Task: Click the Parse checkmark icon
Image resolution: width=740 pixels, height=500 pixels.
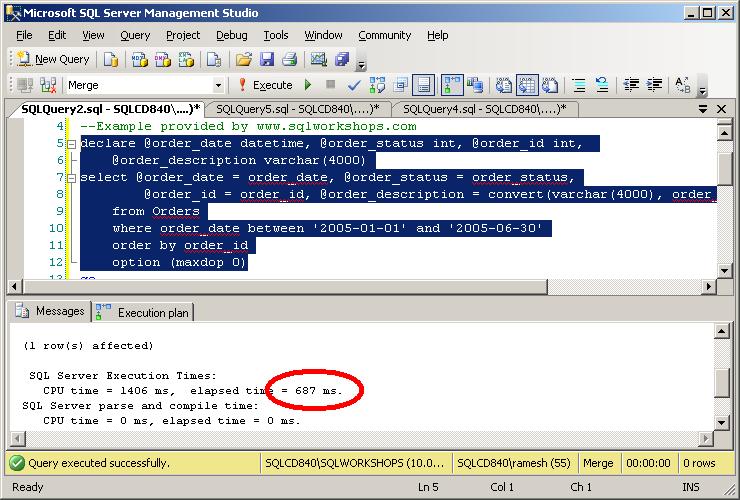Action: [x=354, y=85]
